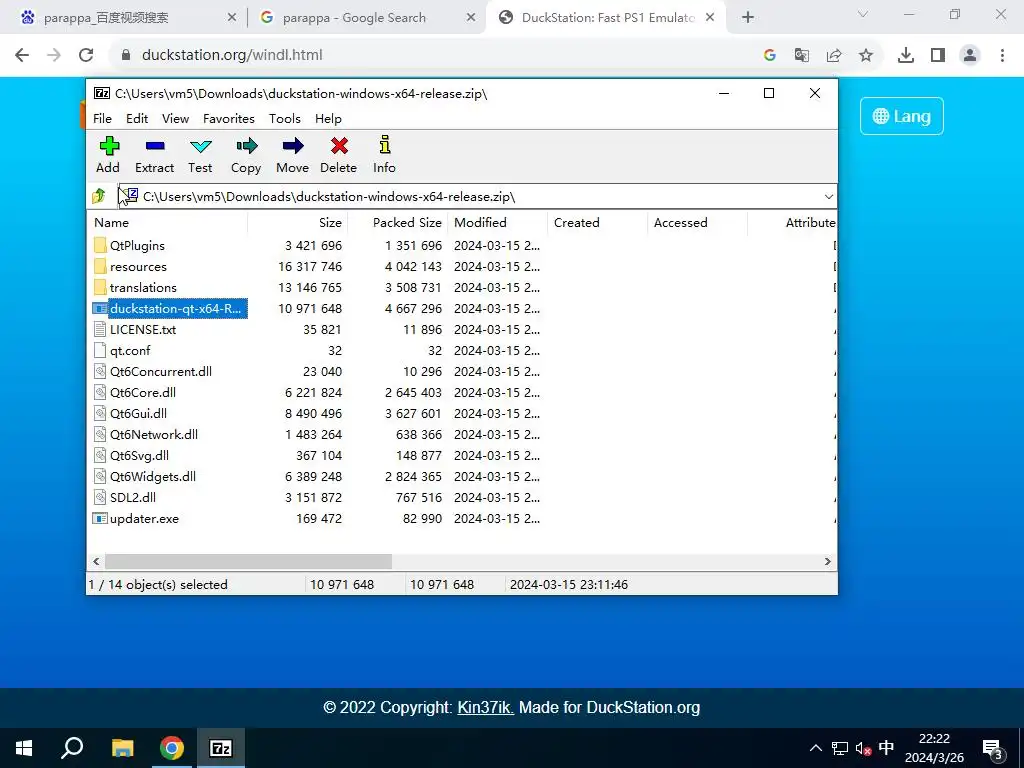The image size is (1024, 768).
Task: Select the SDL2.dll file icon
Action: coord(100,498)
